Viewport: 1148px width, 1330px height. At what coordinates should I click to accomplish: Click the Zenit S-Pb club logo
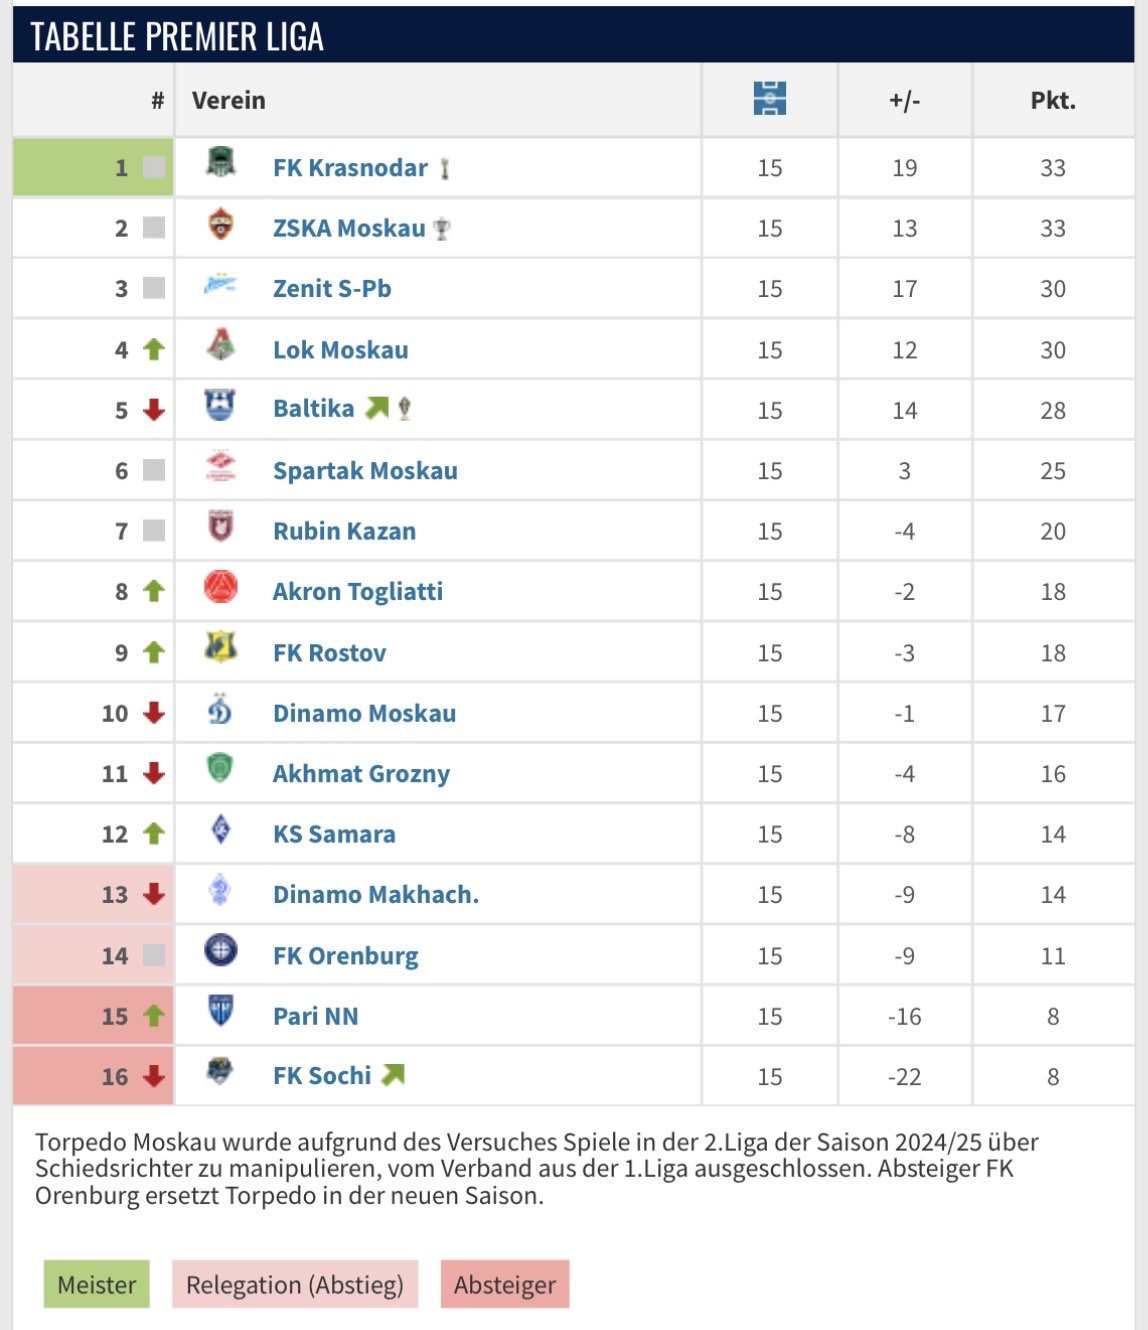(x=220, y=285)
